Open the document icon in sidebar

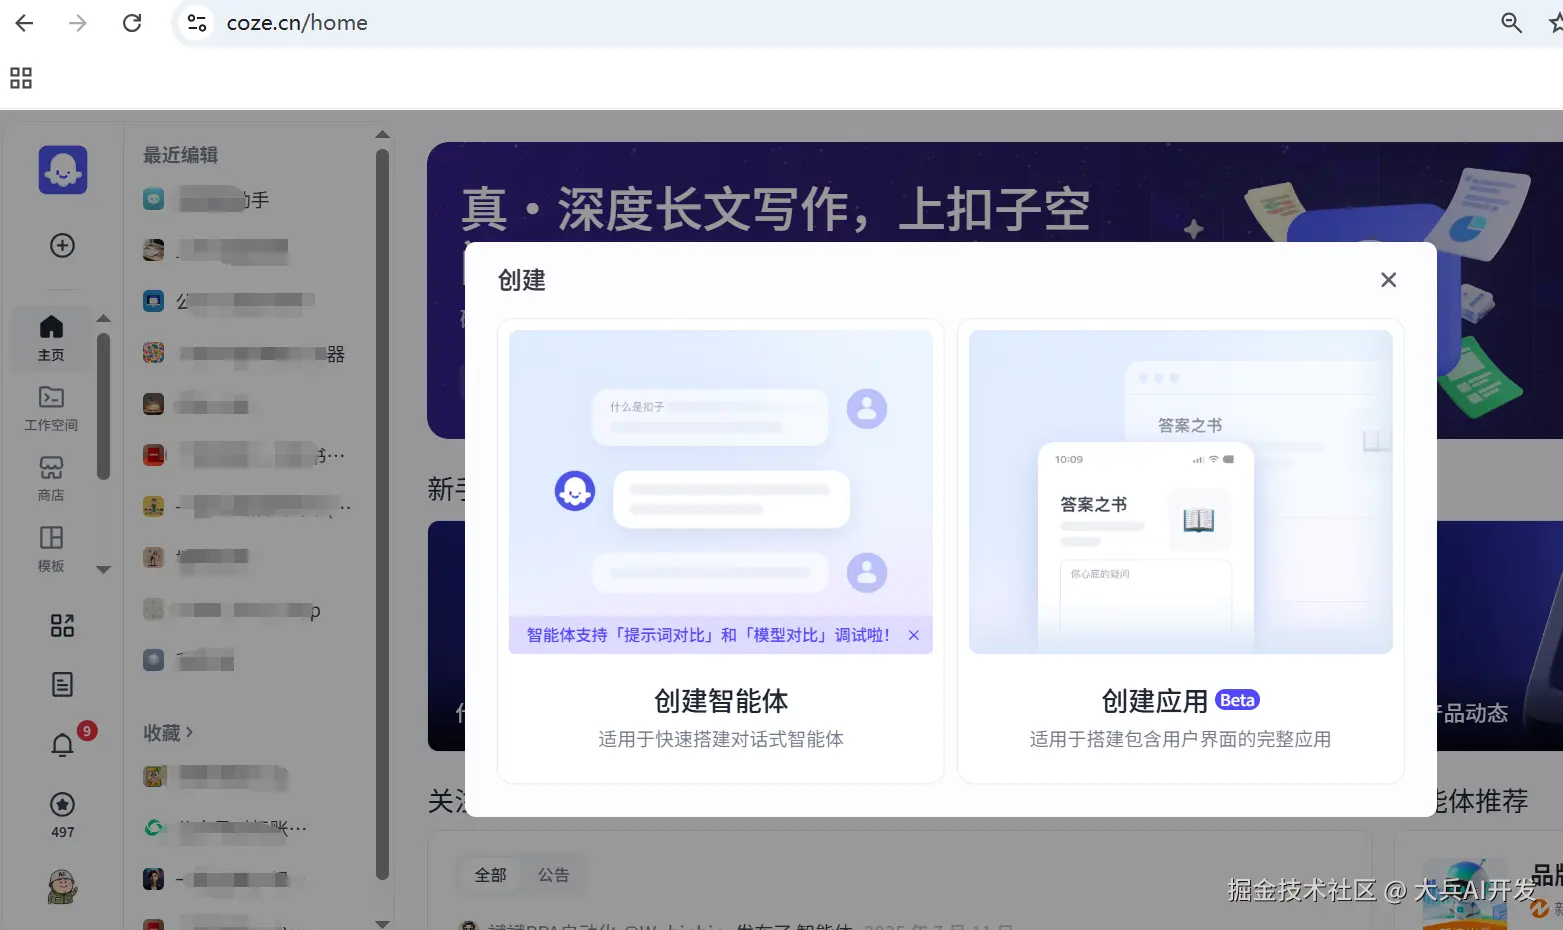62,685
